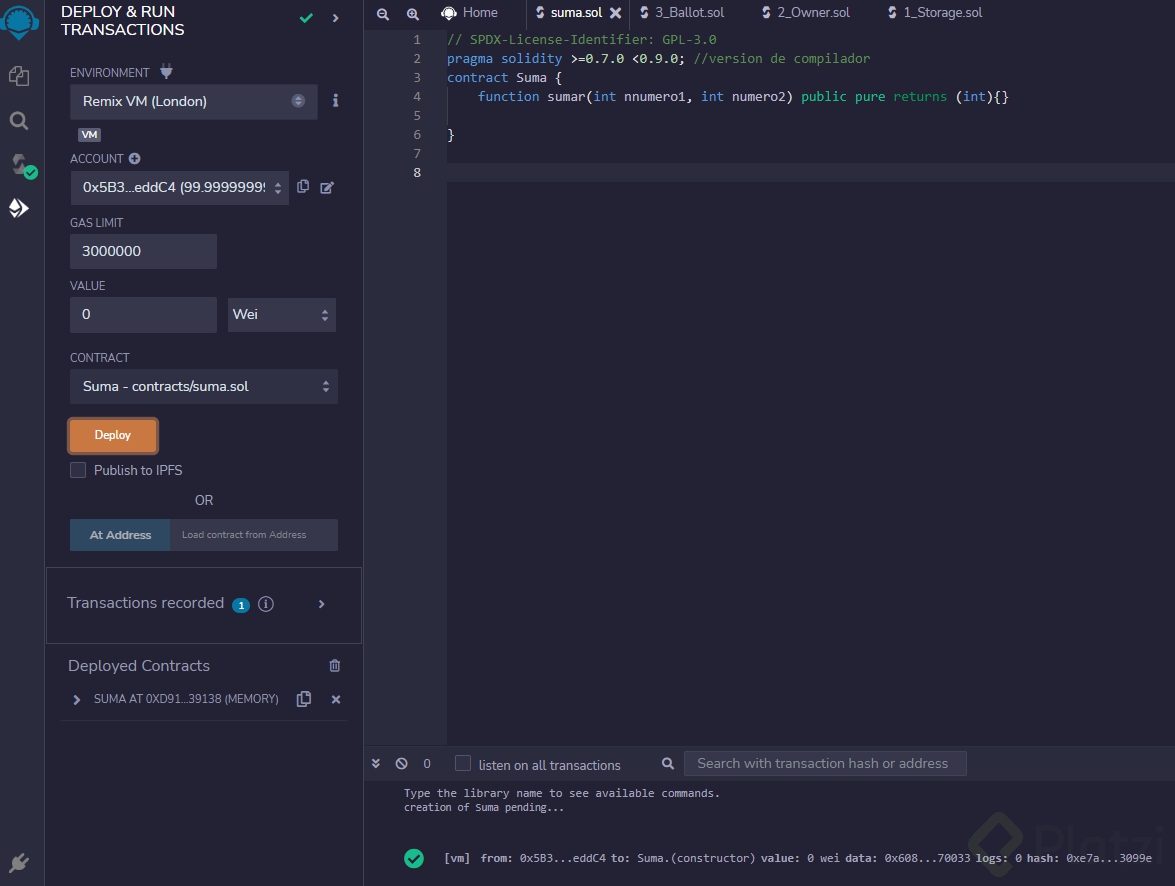The height and width of the screenshot is (886, 1175).
Task: Click the Transactions recorded count badge
Action: tap(241, 605)
